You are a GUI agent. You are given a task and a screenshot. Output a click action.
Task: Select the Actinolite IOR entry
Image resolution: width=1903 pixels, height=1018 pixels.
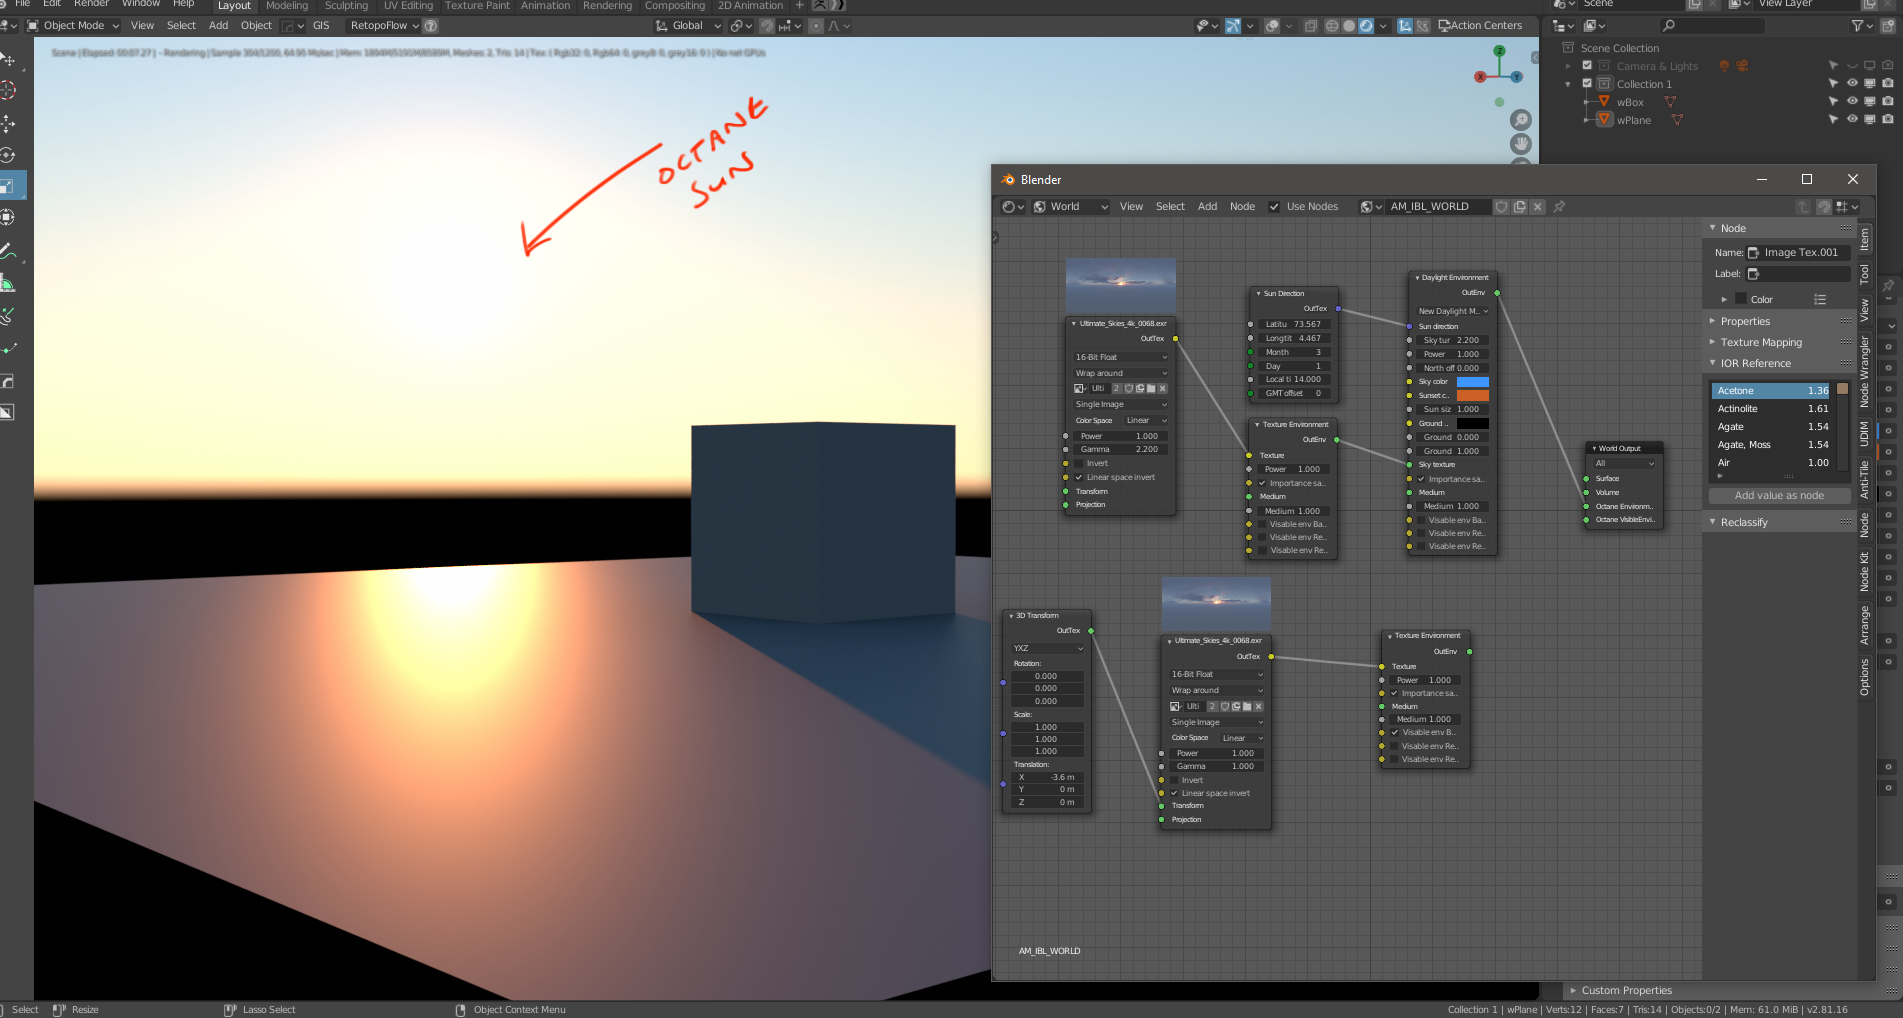click(x=1771, y=409)
